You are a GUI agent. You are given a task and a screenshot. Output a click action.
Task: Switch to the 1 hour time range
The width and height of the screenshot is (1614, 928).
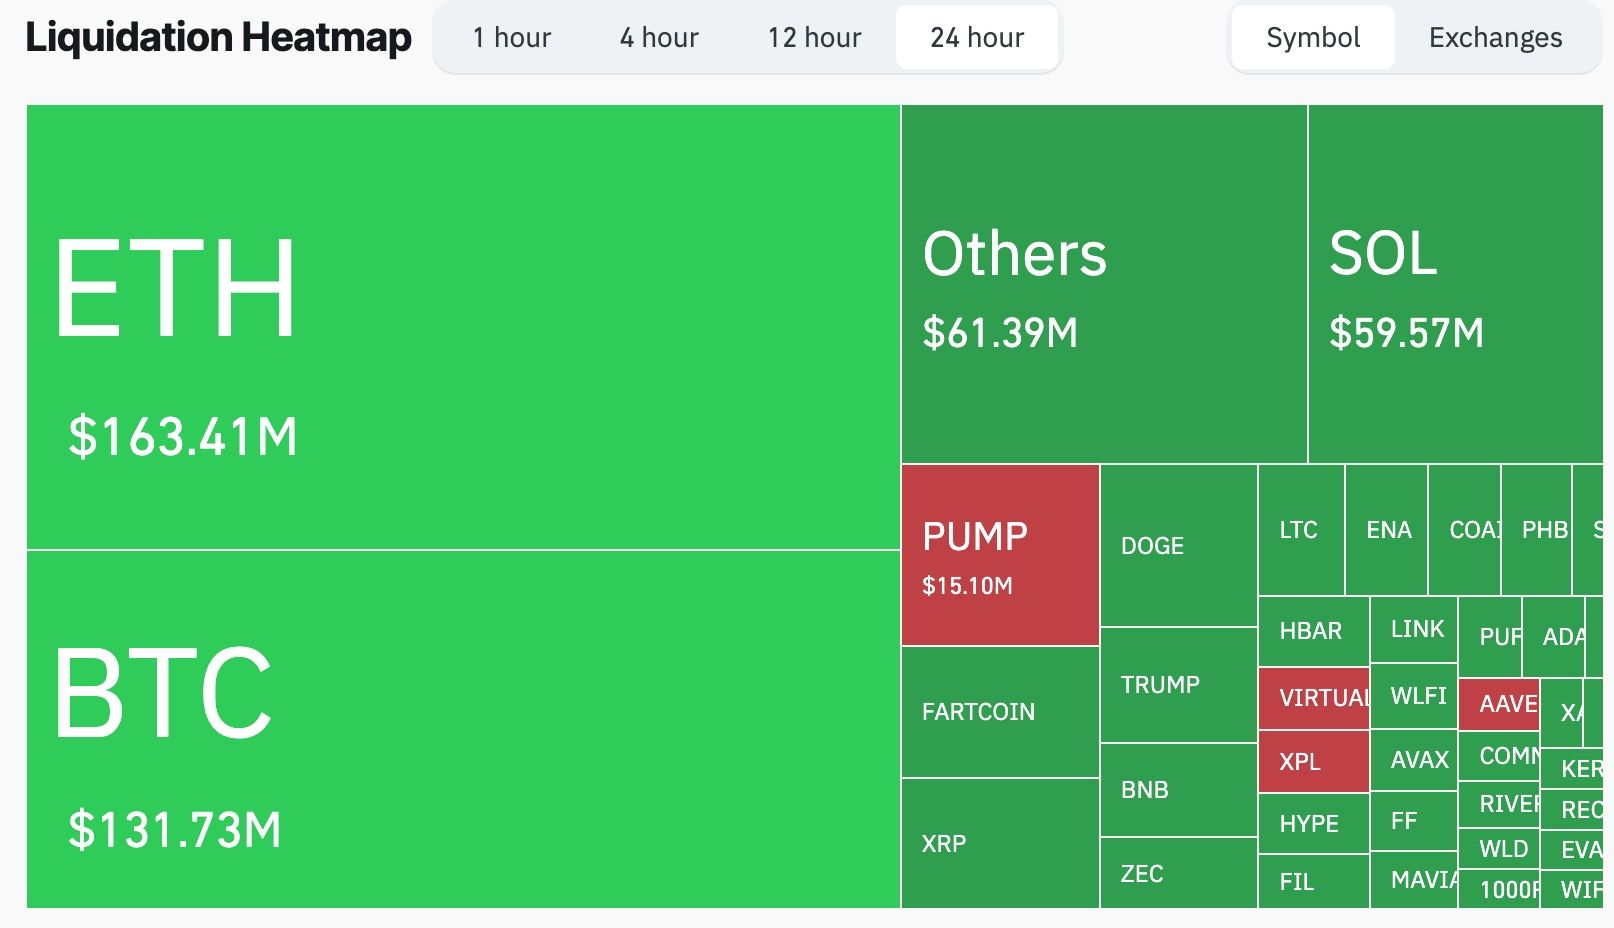512,38
